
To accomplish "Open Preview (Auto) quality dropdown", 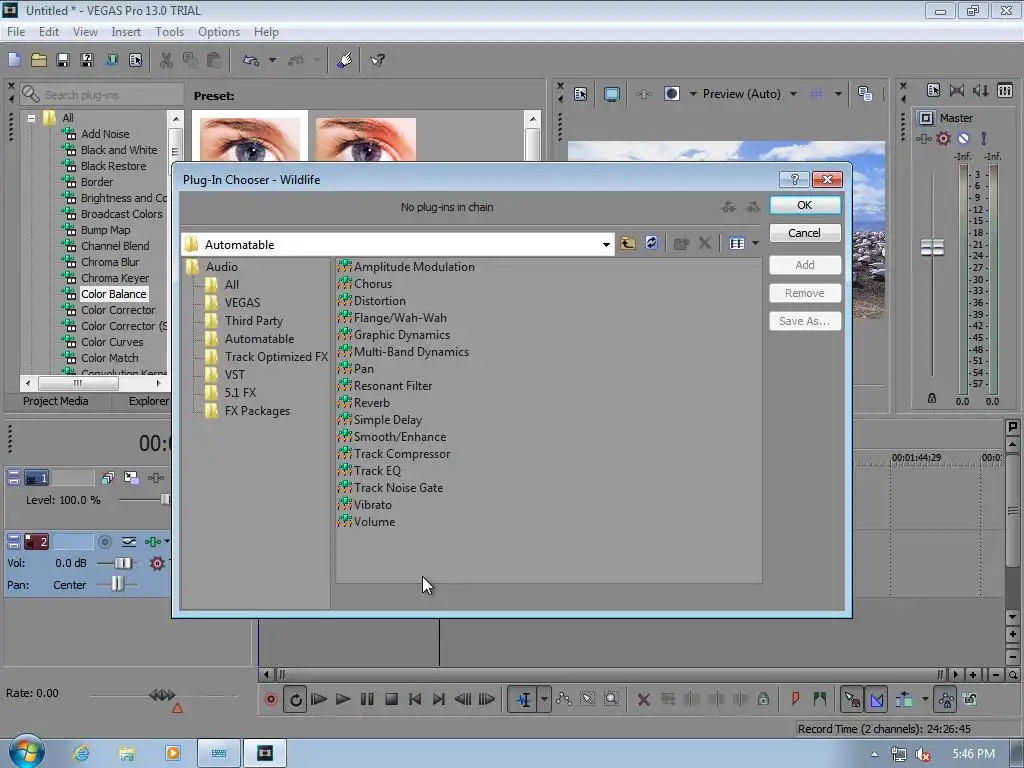I will (793, 94).
